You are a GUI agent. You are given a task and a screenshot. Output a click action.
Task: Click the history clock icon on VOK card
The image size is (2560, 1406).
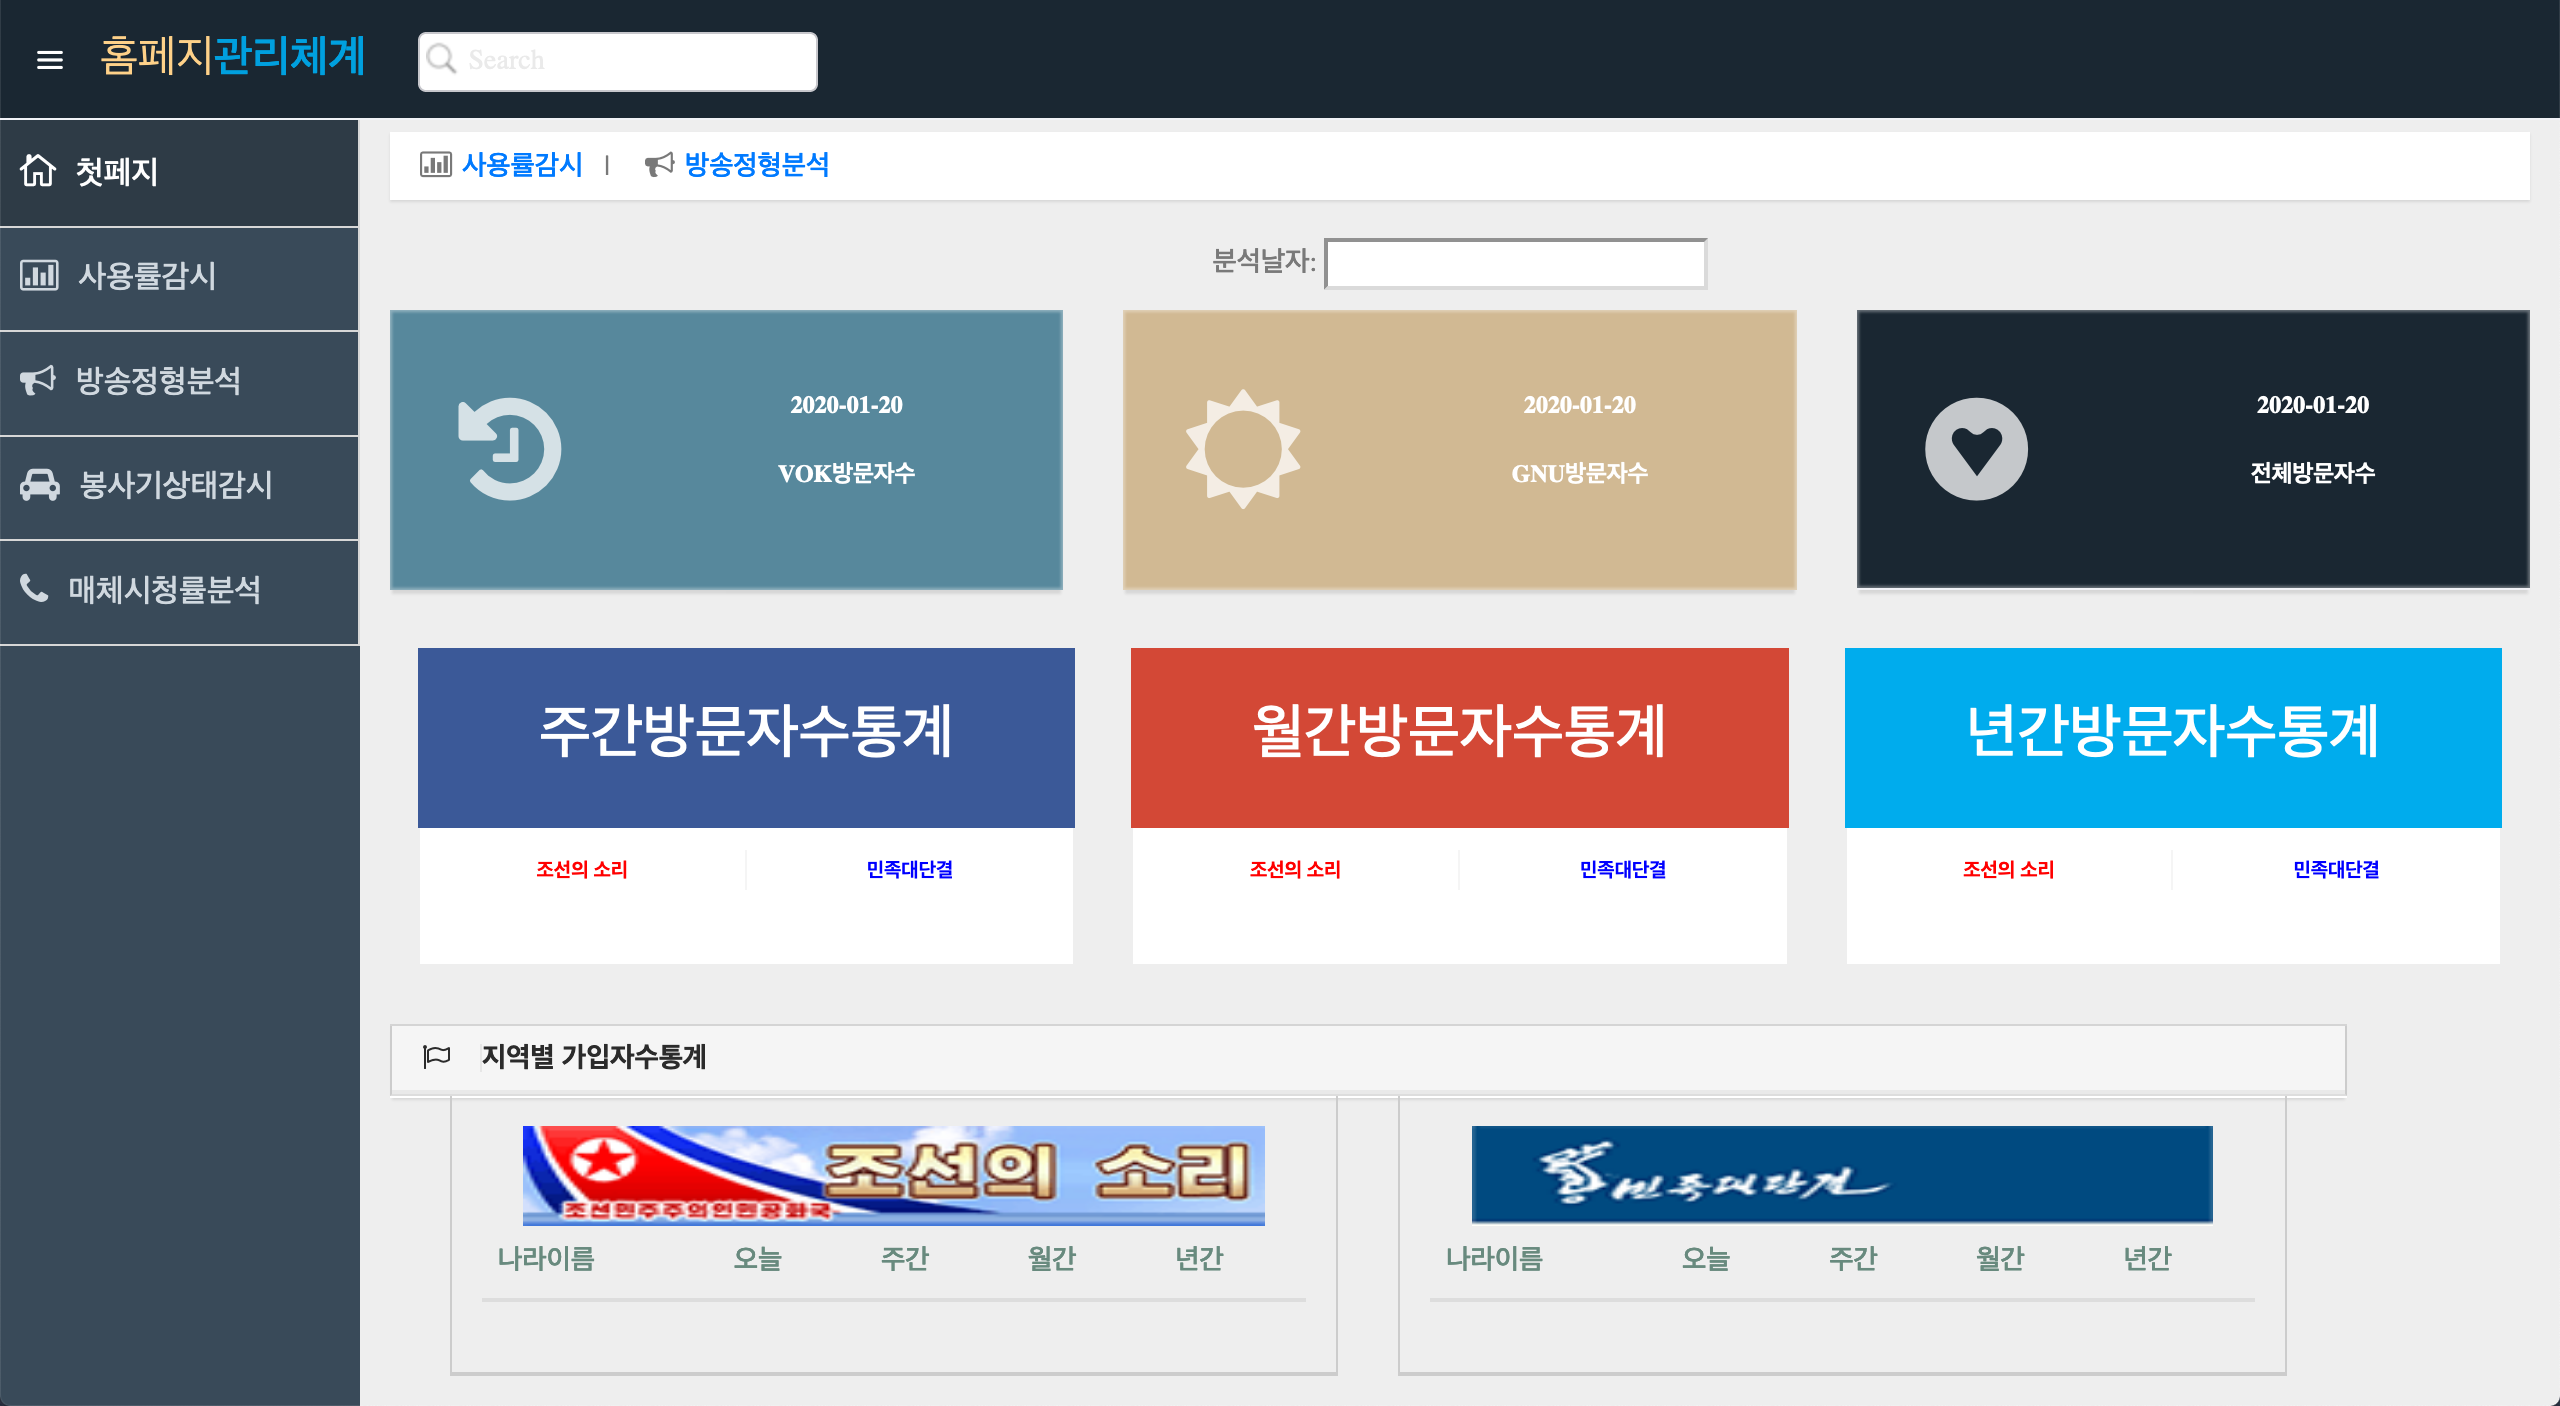click(509, 449)
